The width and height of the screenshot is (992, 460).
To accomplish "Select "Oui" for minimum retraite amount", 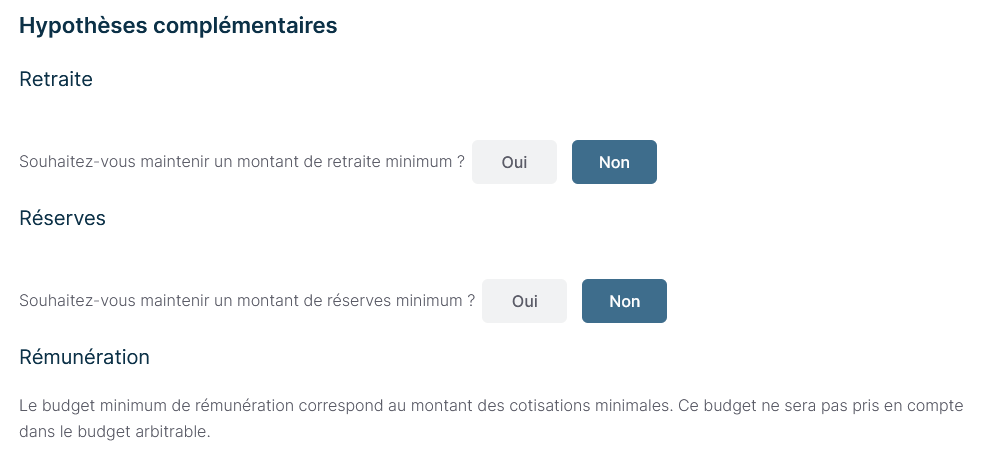I will click(x=514, y=162).
